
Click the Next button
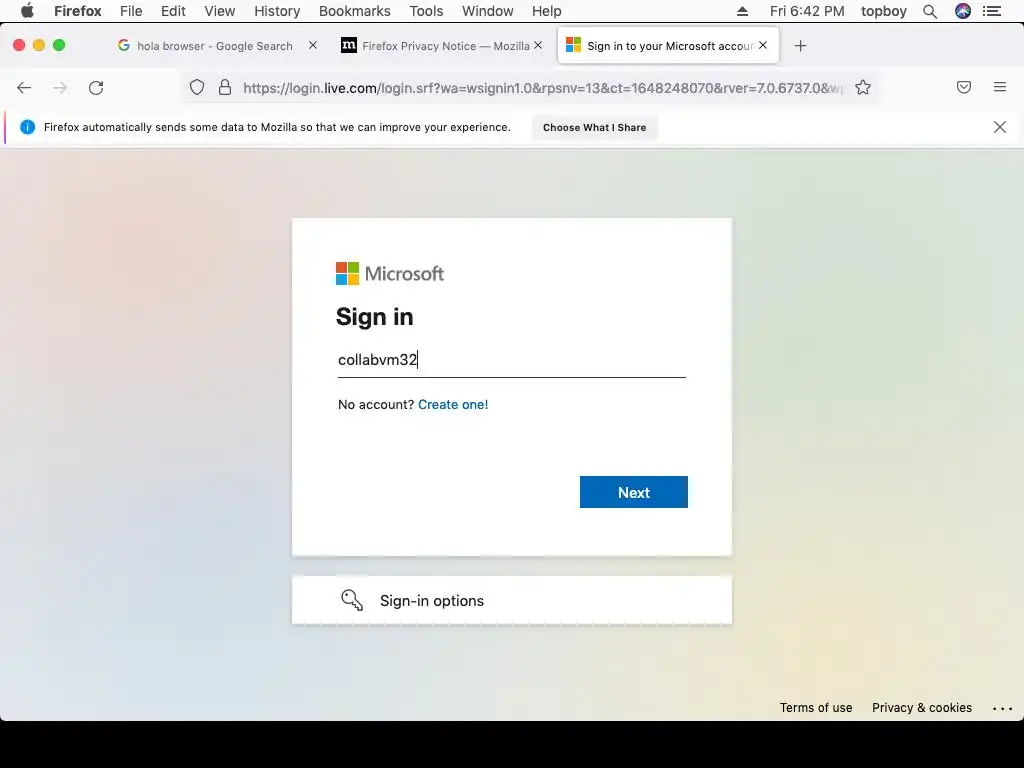(x=633, y=492)
